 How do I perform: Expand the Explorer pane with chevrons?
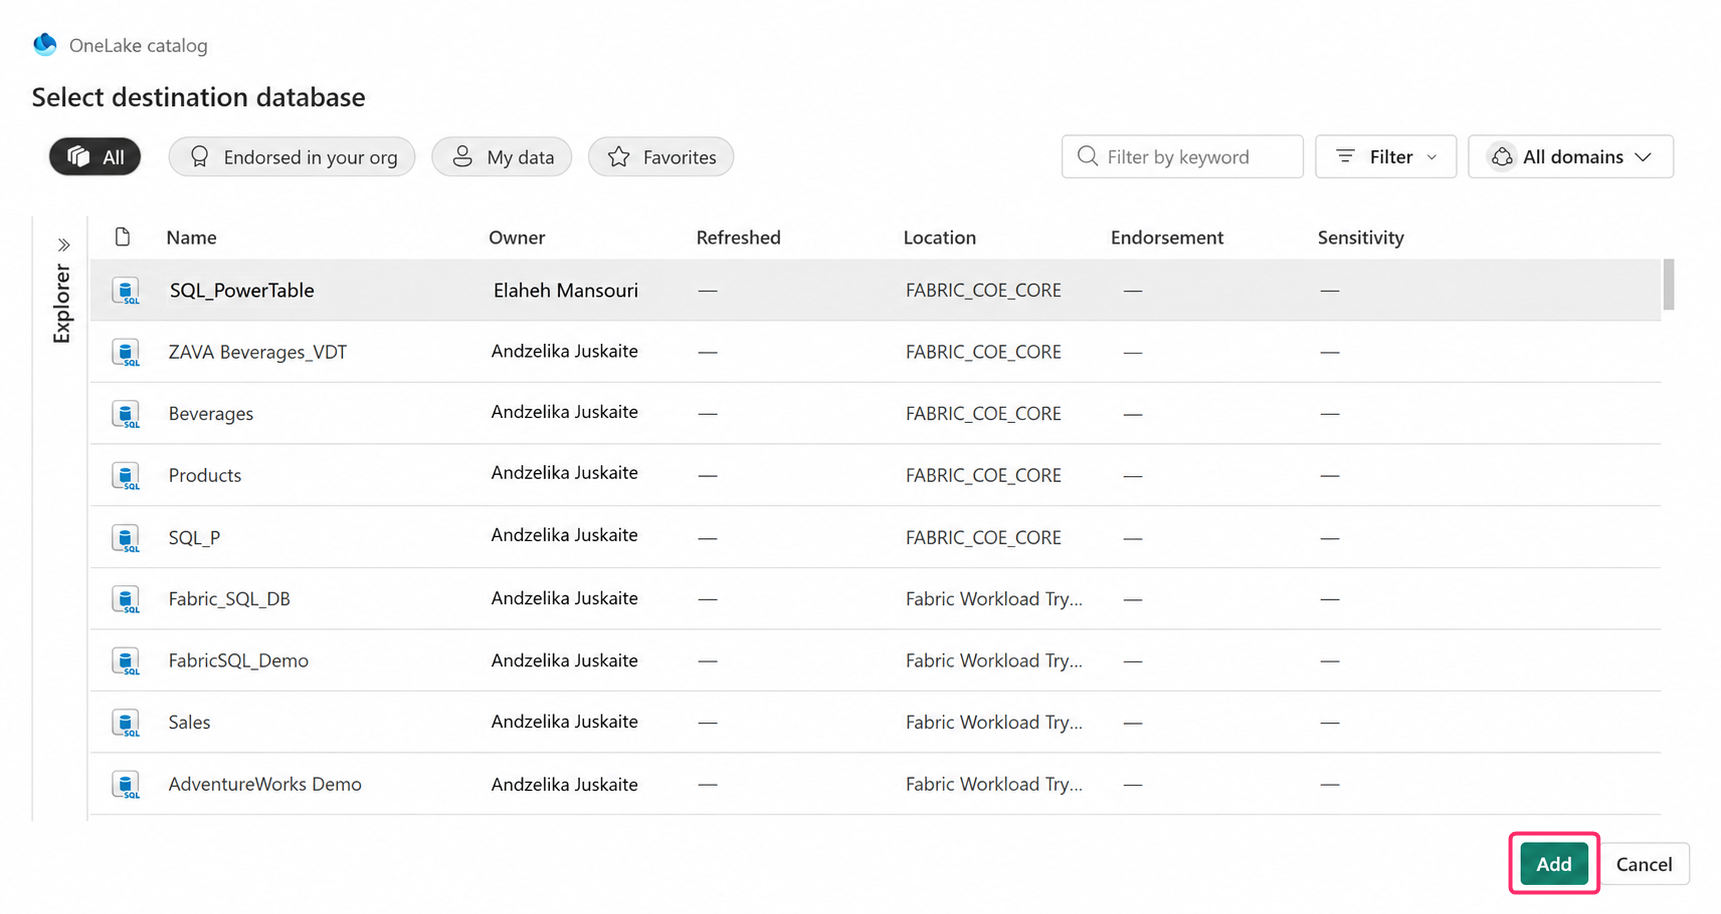coord(63,245)
